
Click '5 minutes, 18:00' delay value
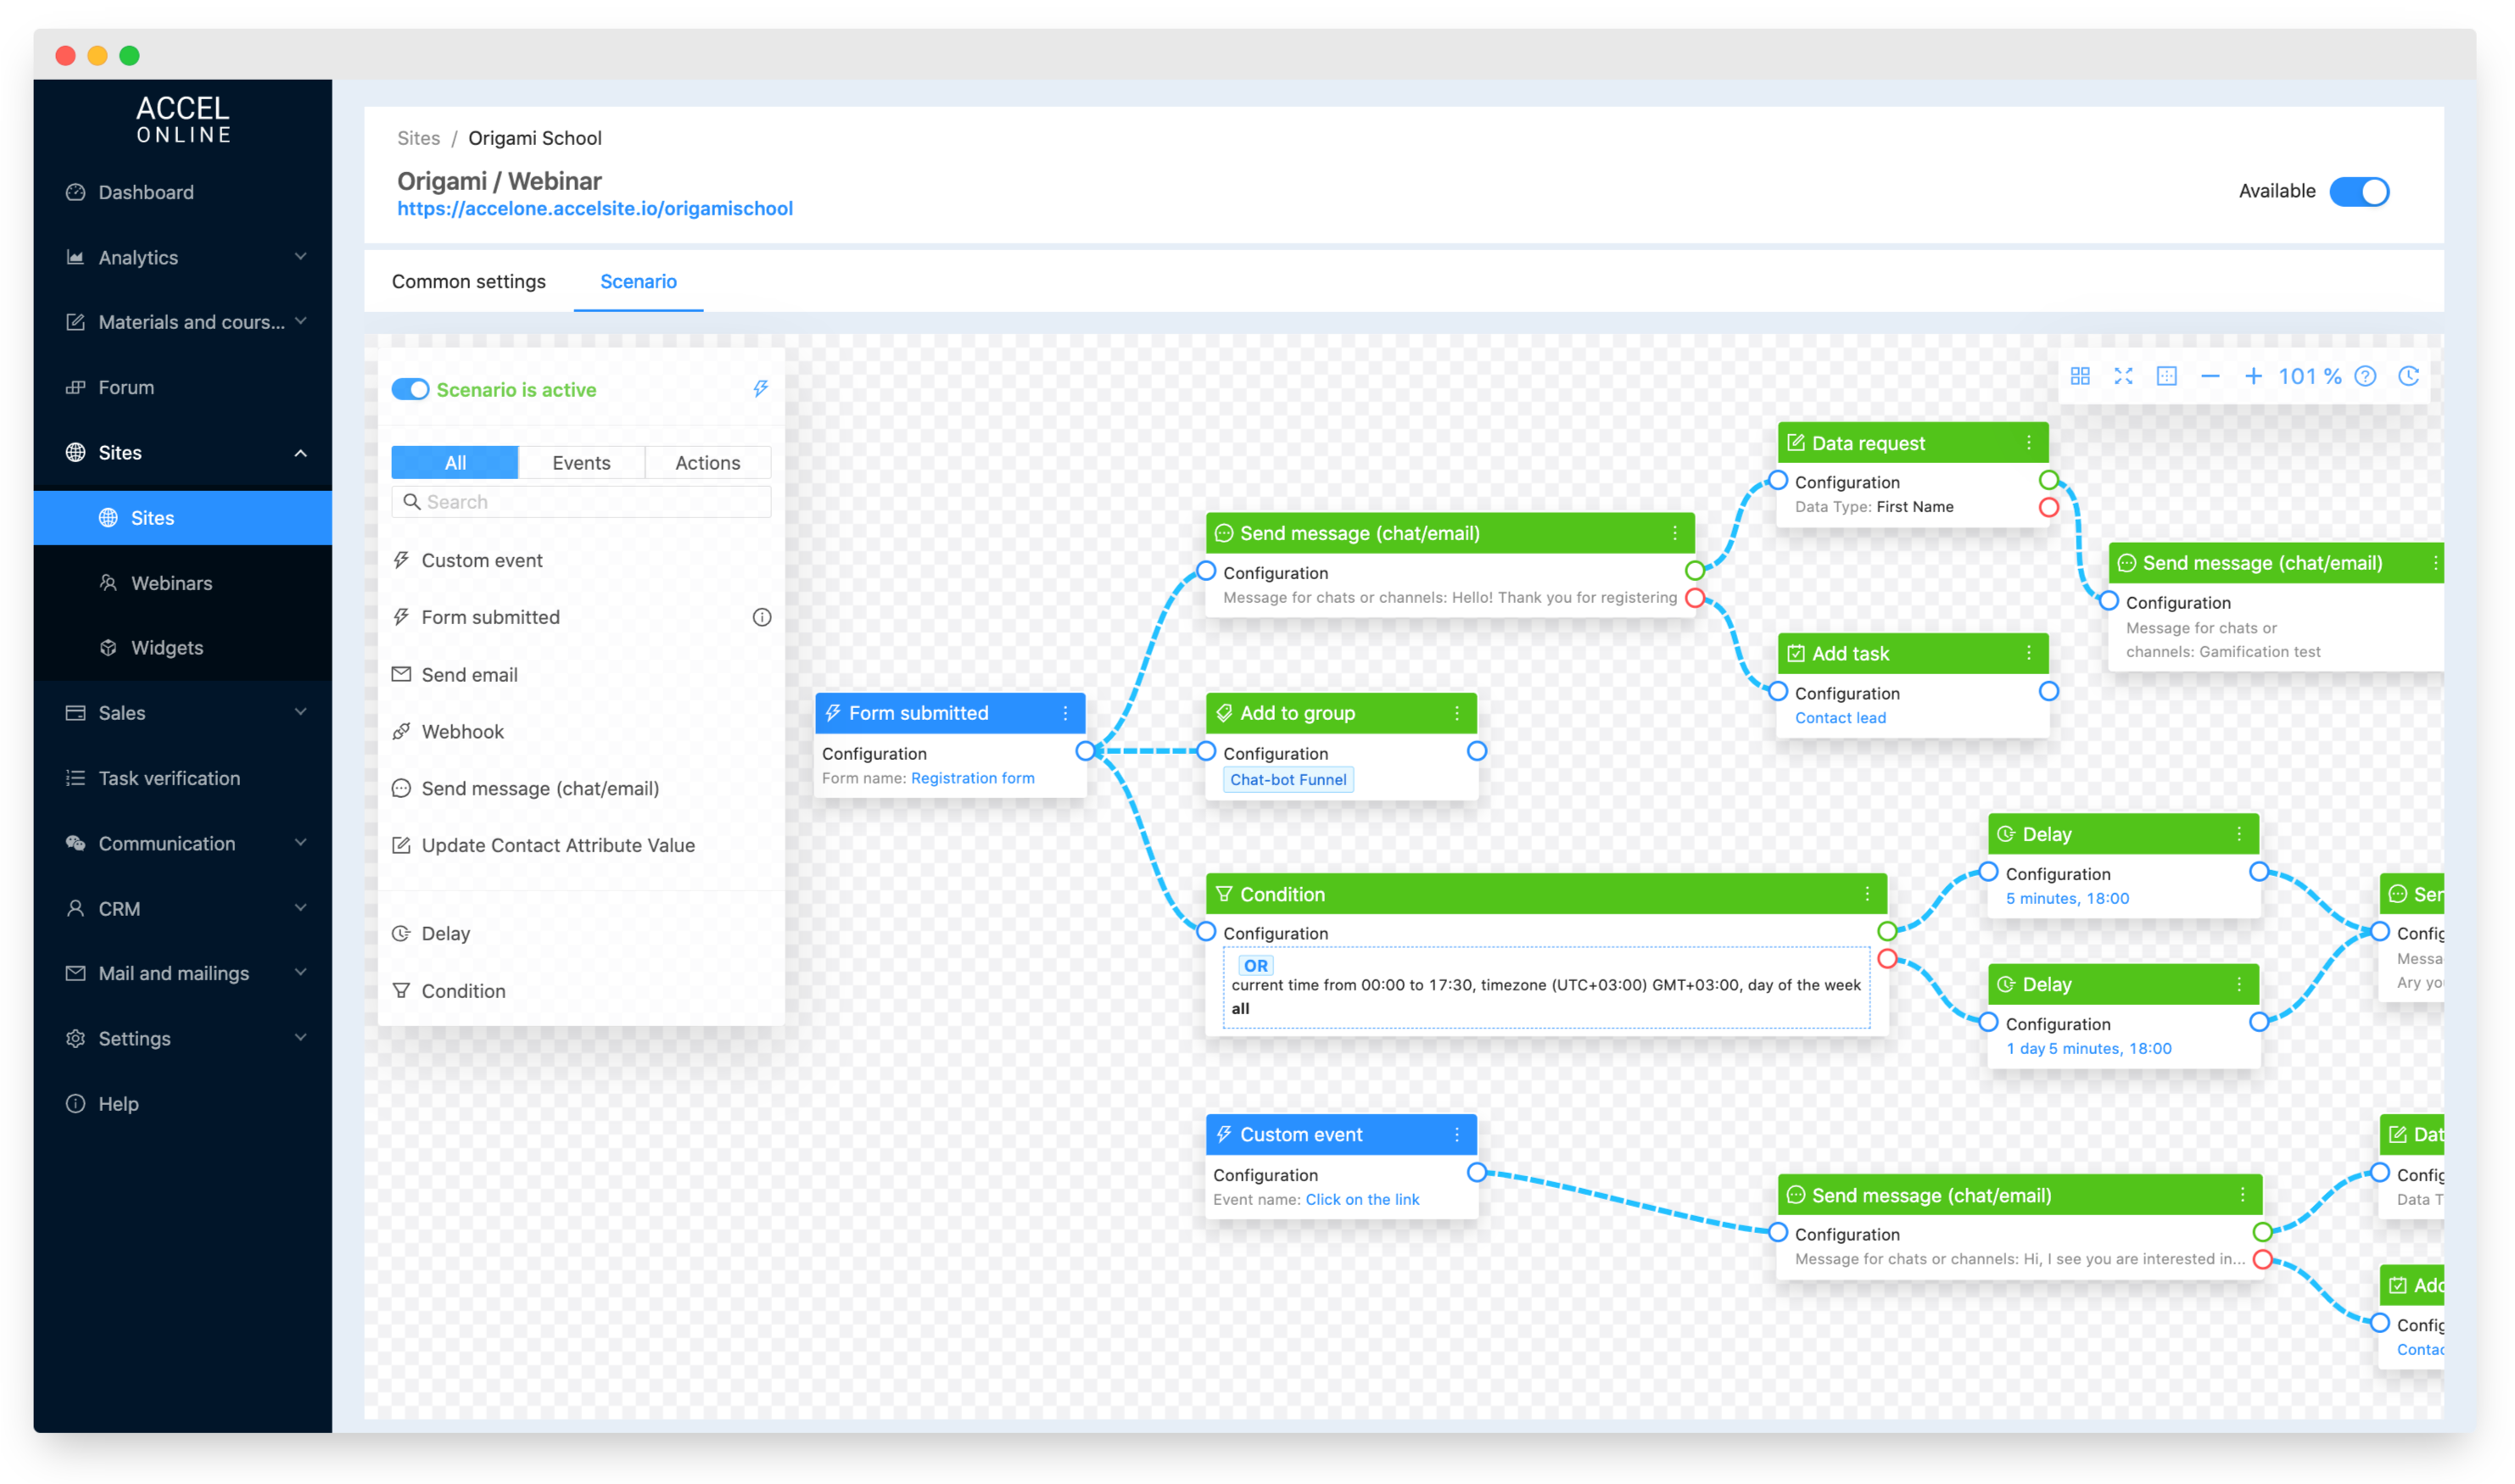[2067, 899]
